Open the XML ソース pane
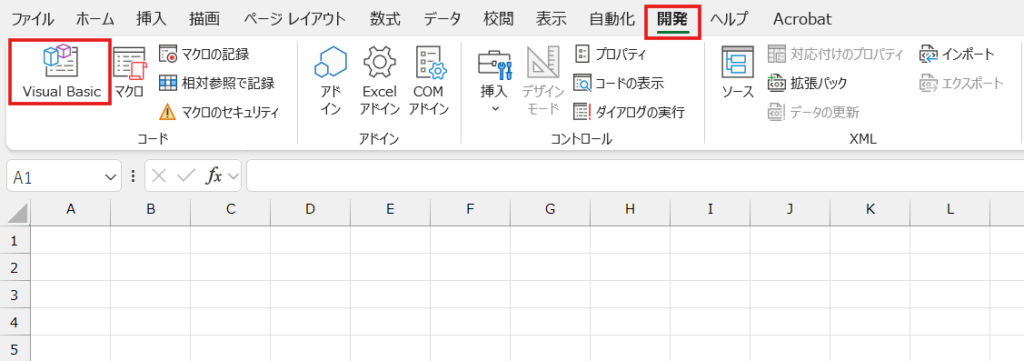 click(737, 72)
